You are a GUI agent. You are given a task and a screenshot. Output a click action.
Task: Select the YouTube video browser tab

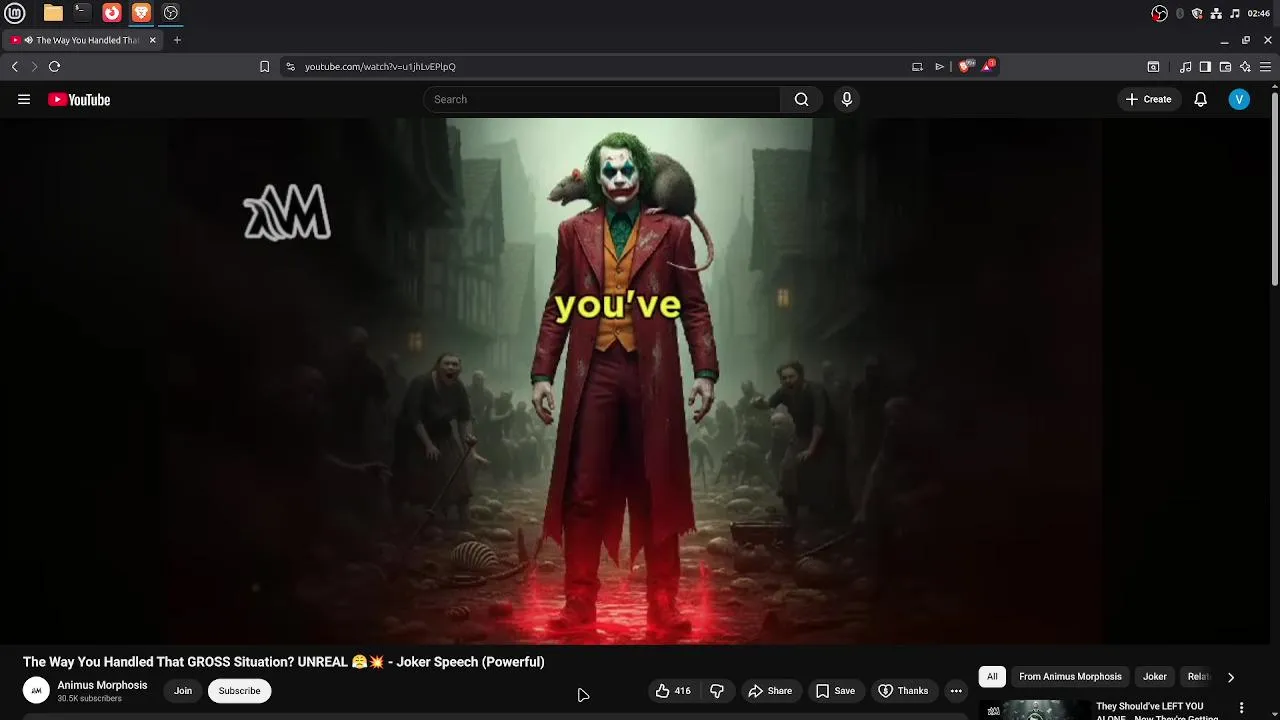[82, 40]
